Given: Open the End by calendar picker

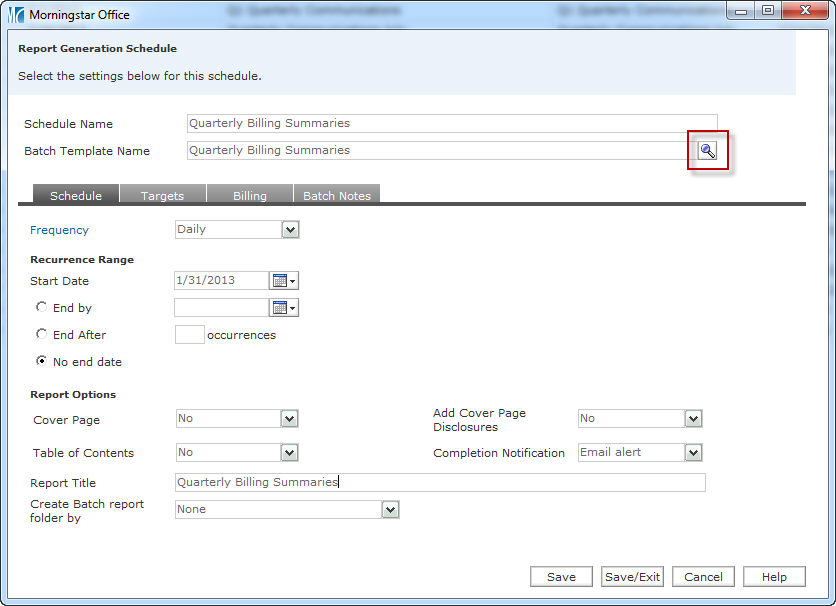Looking at the screenshot, I should coord(285,308).
